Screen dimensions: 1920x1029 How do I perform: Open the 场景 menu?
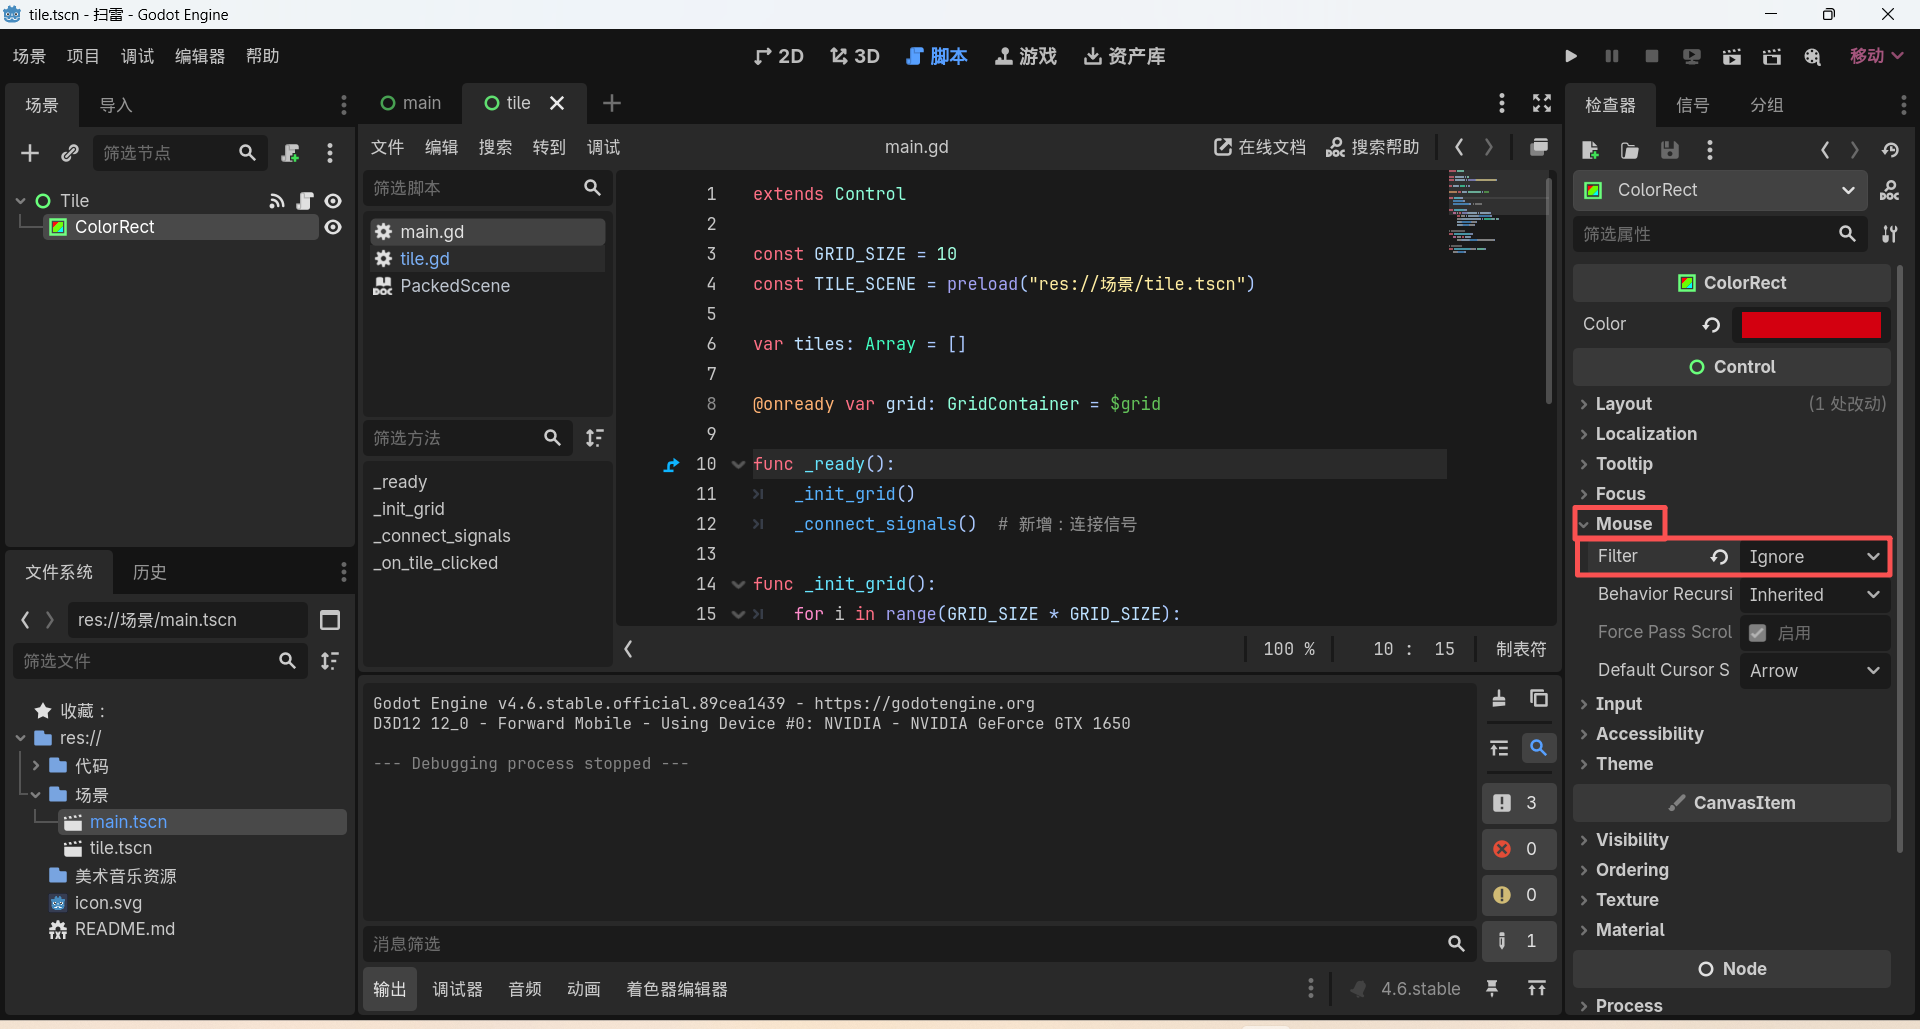pos(29,56)
